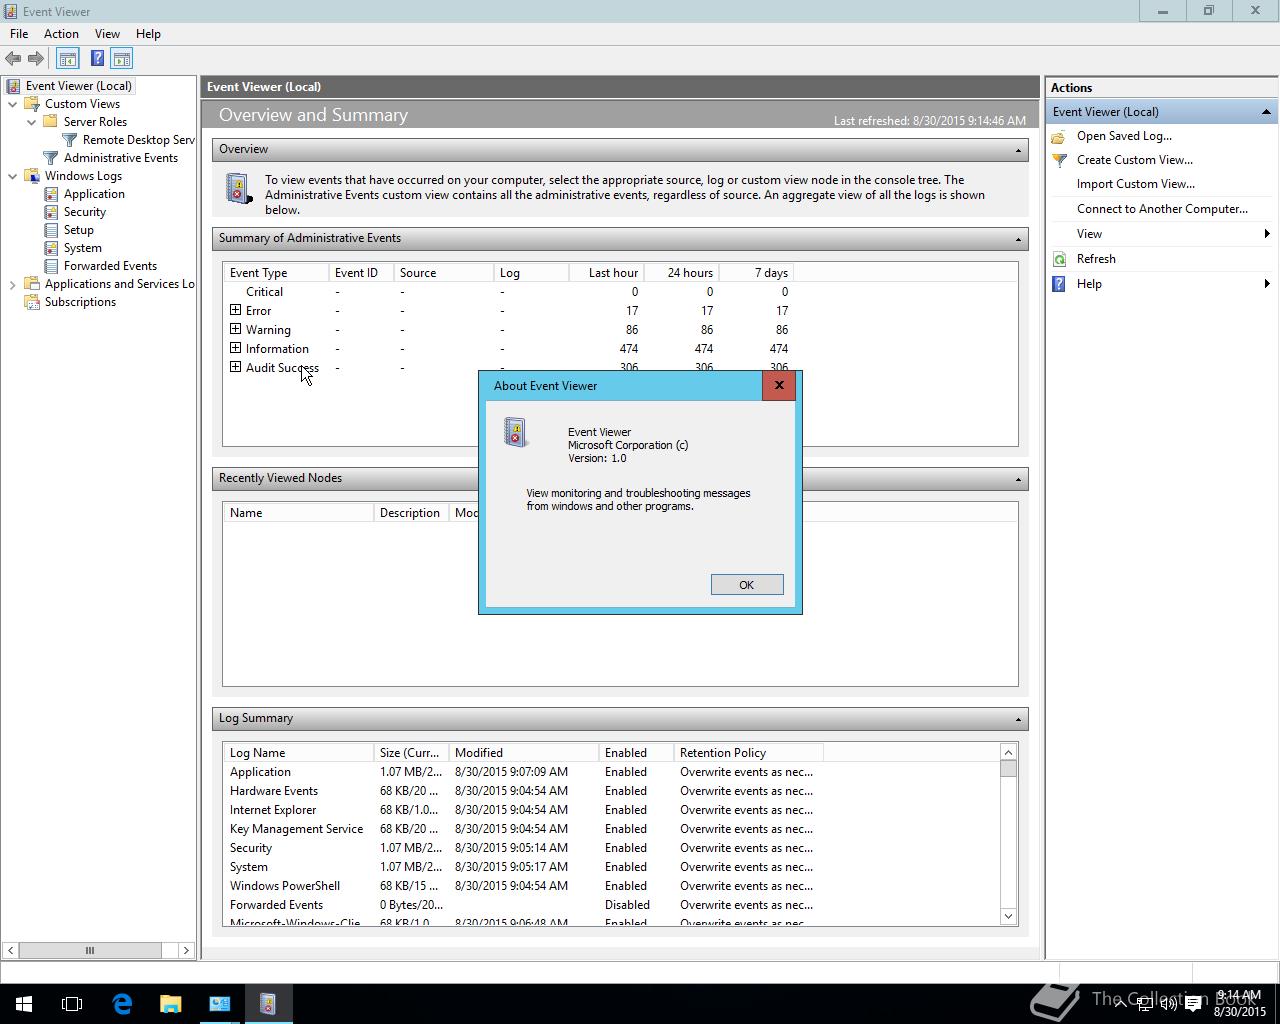Click the Administrative Events filter icon
The image size is (1280, 1024).
pyautogui.click(x=51, y=158)
